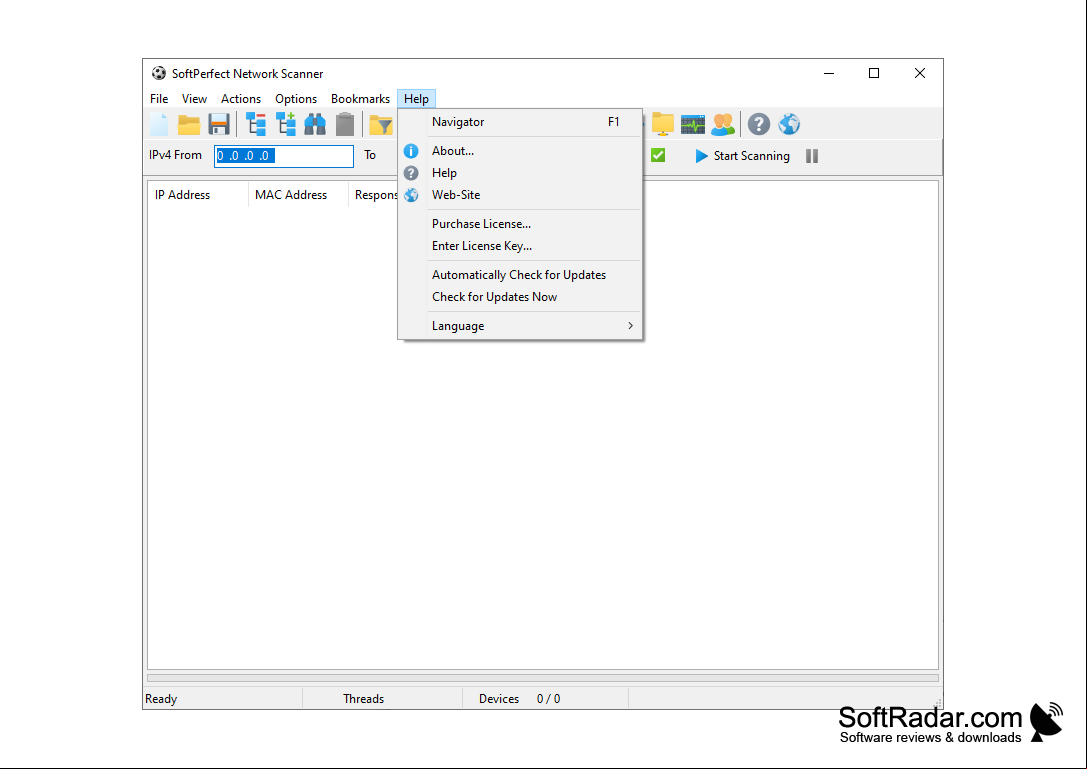Click the blue info icon beside About
The height and width of the screenshot is (769, 1087).
411,151
